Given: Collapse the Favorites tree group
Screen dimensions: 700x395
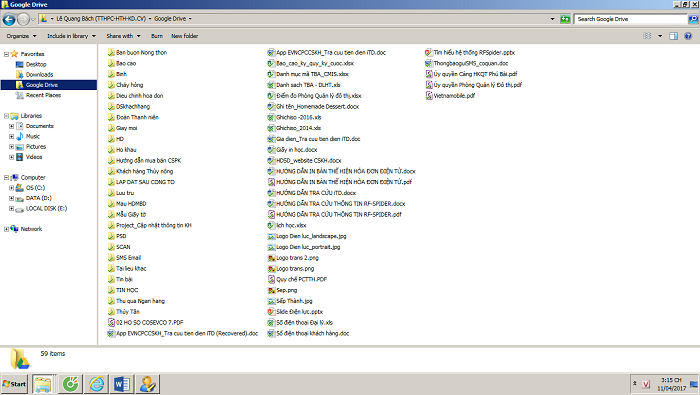Looking at the screenshot, I should [6, 54].
